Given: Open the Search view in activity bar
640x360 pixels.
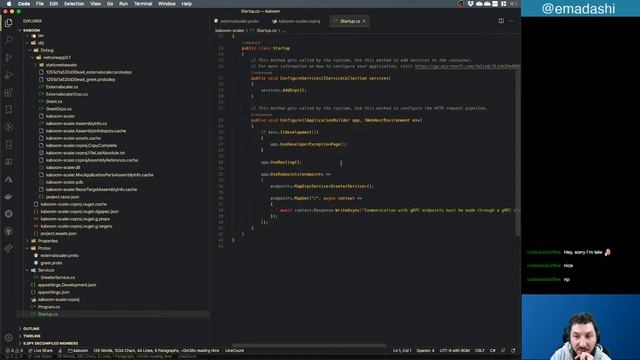Looking at the screenshot, I should point(9,40).
